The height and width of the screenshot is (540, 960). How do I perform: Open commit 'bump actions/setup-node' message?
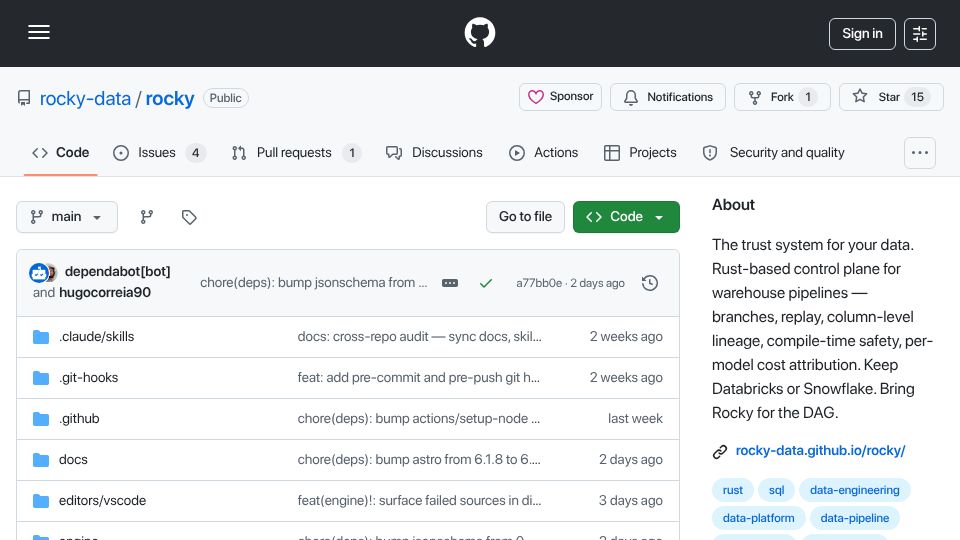[x=419, y=418]
